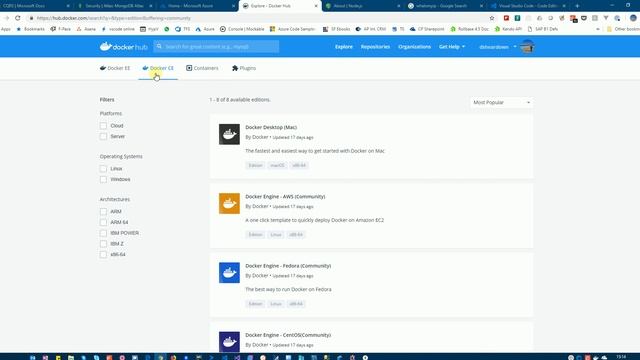Image resolution: width=640 pixels, height=360 pixels.
Task: Check the Linux operating system filter
Action: 103,169
